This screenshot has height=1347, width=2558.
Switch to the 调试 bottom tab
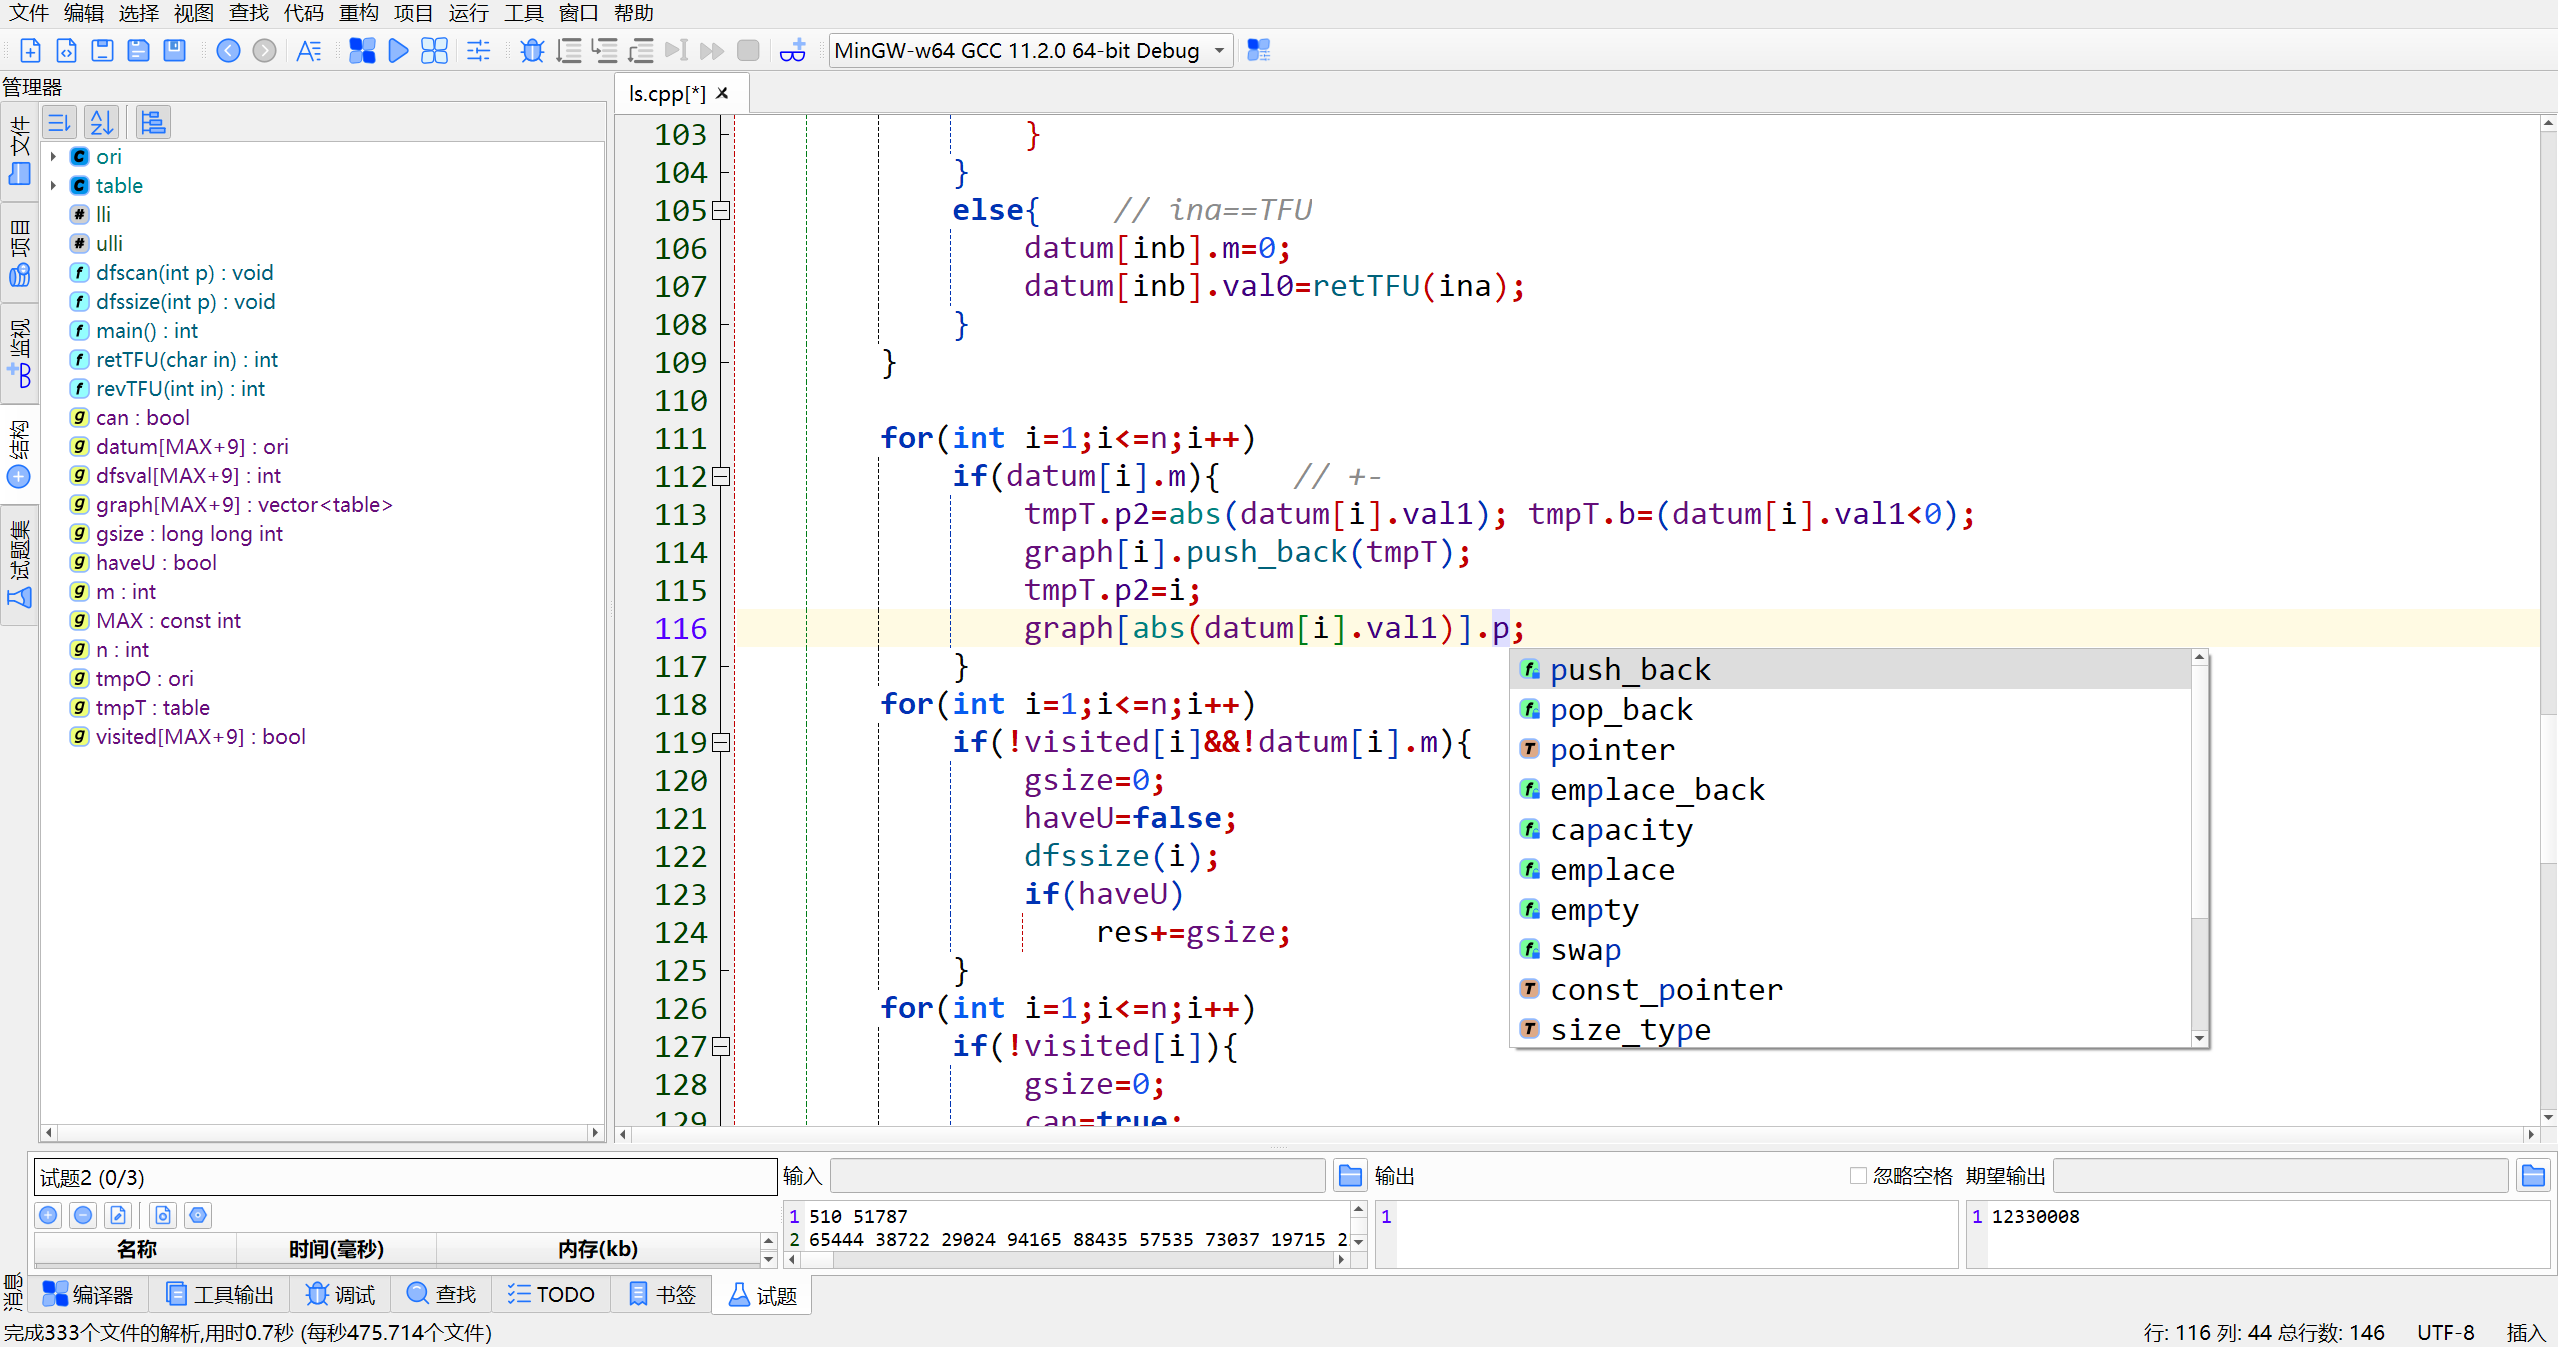click(x=340, y=1295)
